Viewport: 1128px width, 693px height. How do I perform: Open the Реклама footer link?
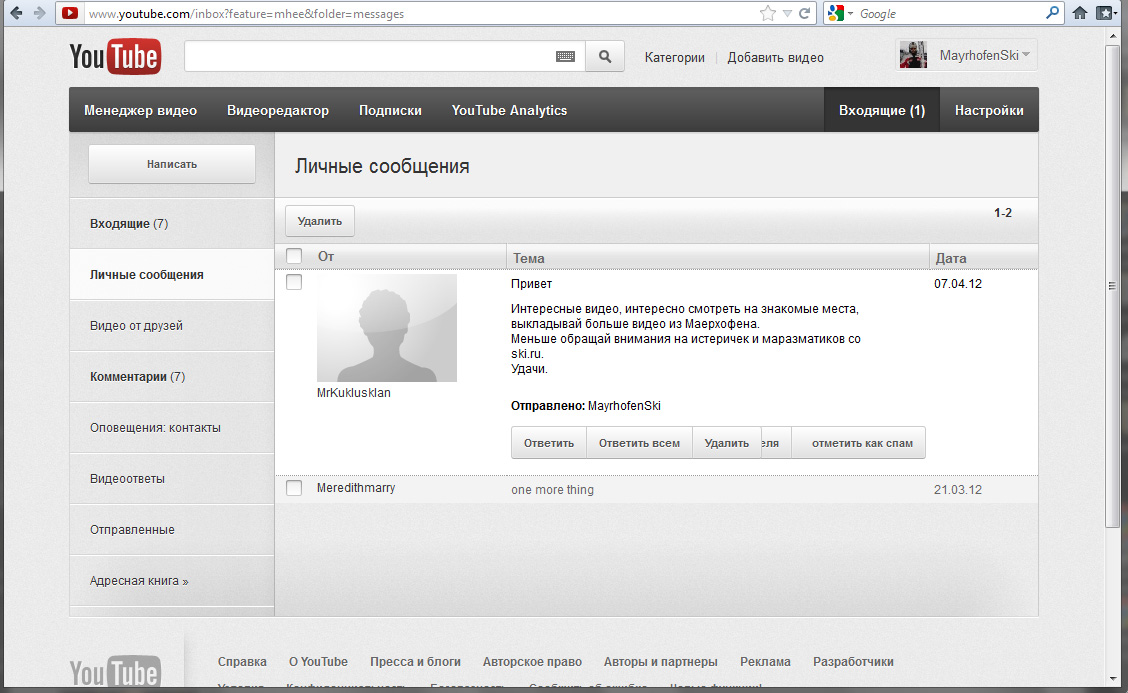coord(765,662)
